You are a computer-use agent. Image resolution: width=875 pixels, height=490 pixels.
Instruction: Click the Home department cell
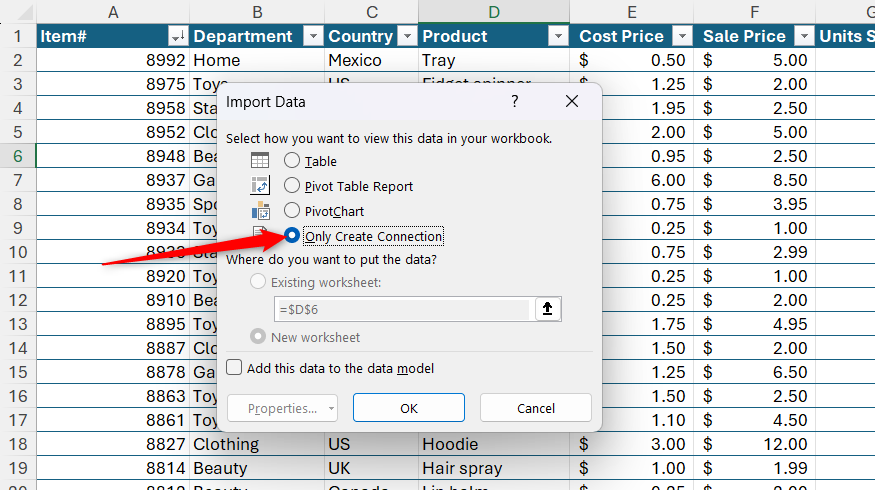(257, 60)
